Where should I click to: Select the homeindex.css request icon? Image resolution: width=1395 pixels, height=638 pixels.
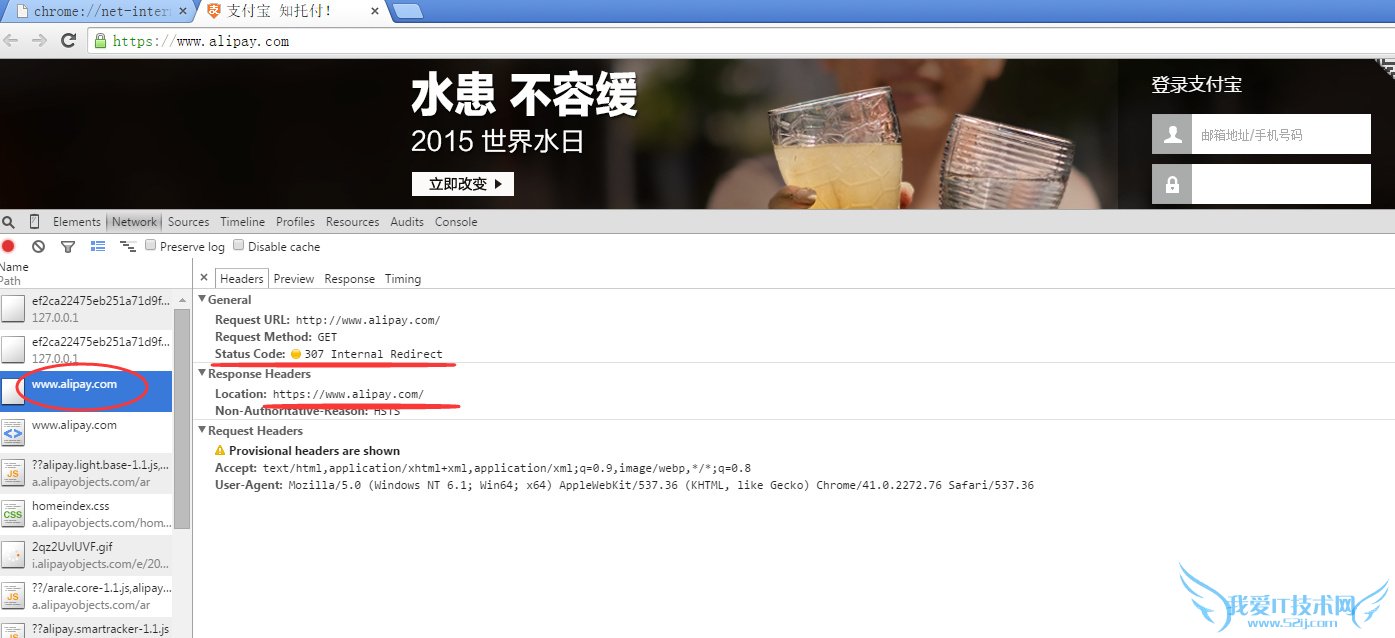click(13, 514)
